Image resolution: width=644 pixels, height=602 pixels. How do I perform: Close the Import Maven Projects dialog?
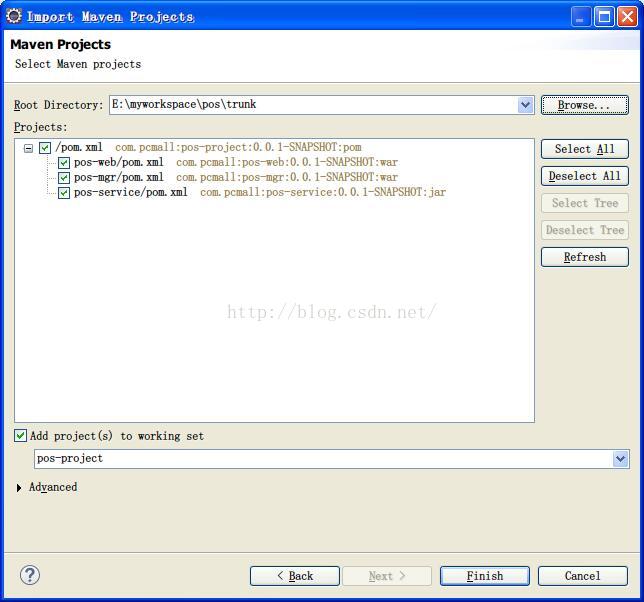[628, 17]
